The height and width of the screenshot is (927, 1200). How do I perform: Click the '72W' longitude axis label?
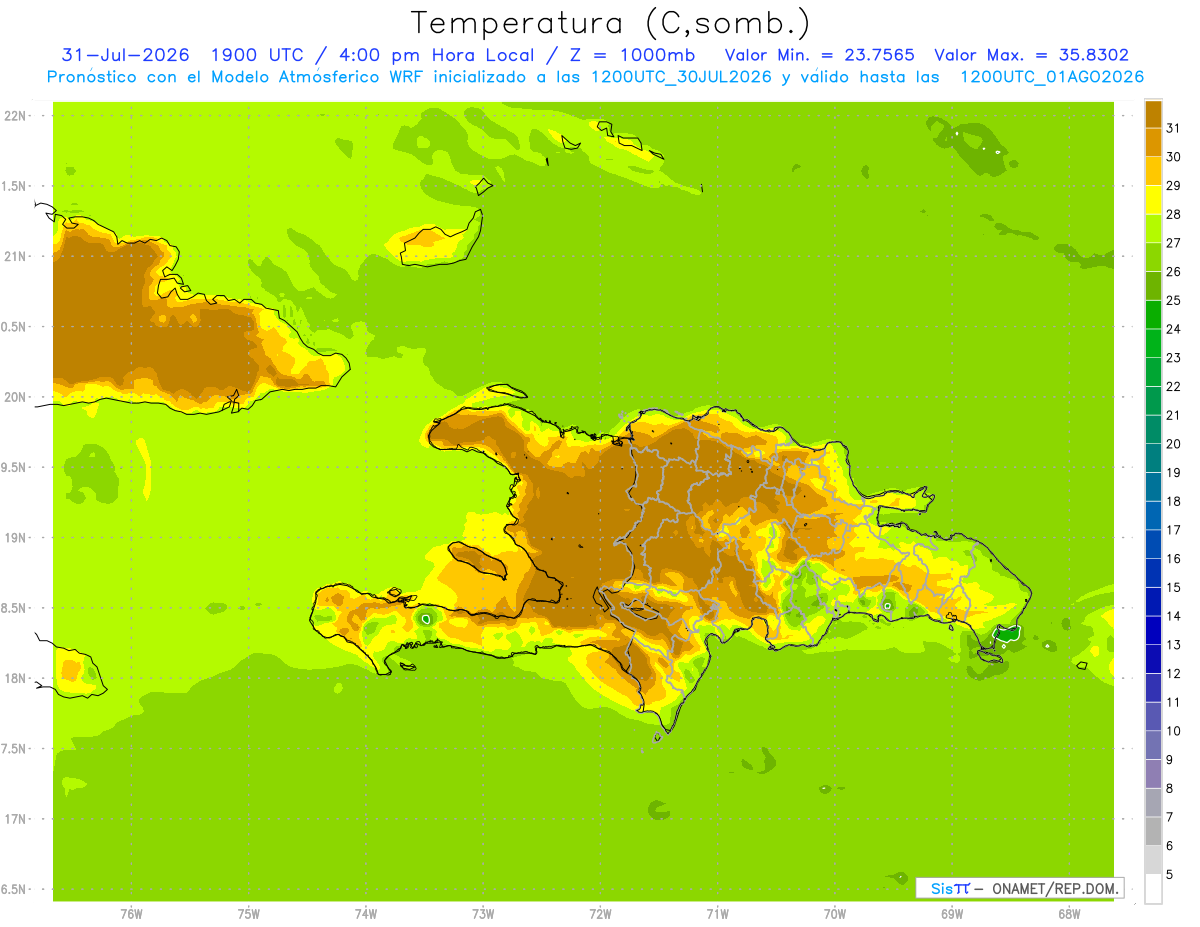(x=601, y=914)
